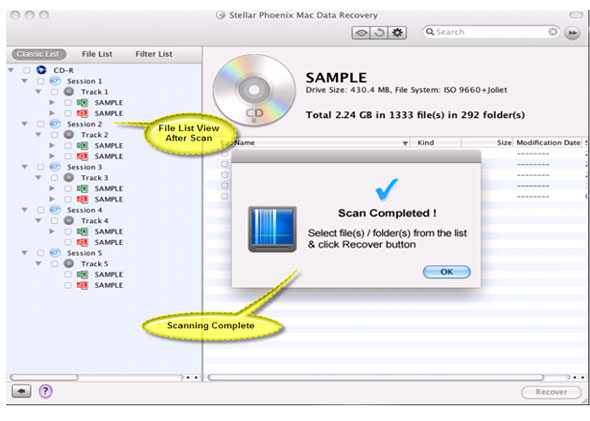This screenshot has width=590, height=421.
Task: Click the Session 5 disc icon
Action: pyautogui.click(x=55, y=253)
